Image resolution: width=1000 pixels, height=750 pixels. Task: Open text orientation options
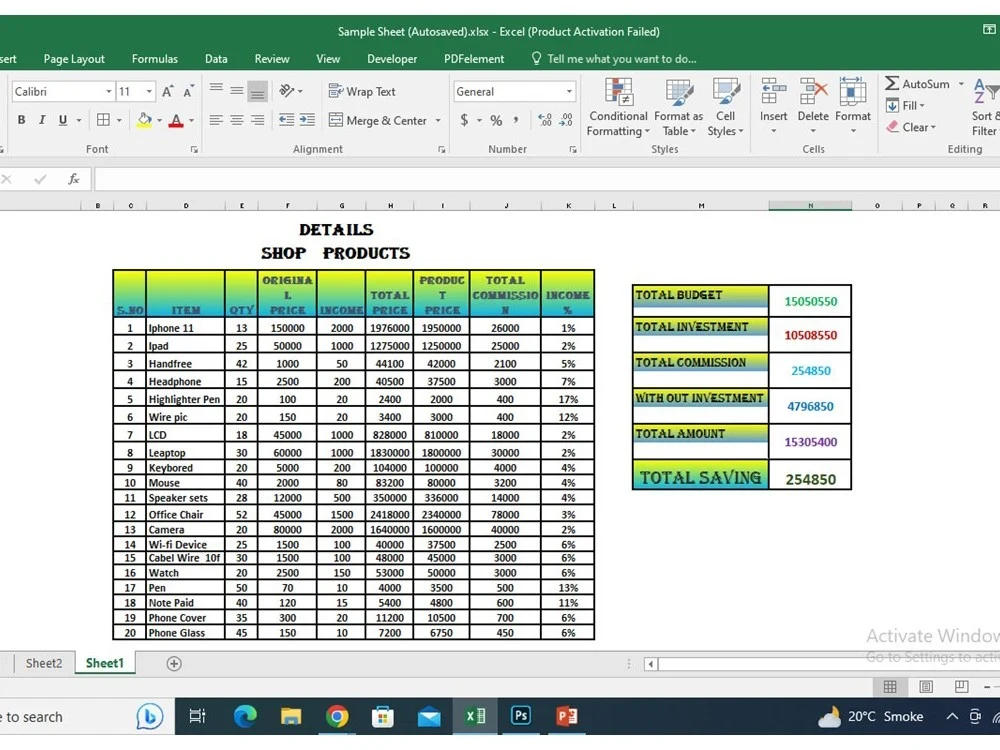[291, 91]
